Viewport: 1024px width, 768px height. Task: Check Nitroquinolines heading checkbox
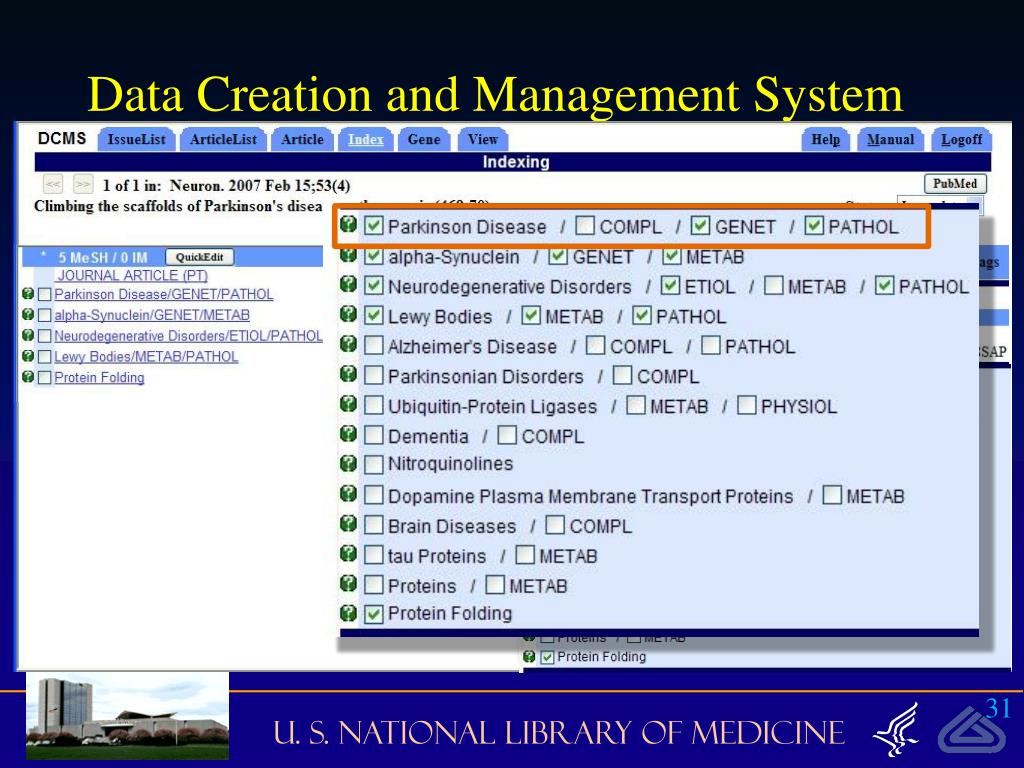373,465
